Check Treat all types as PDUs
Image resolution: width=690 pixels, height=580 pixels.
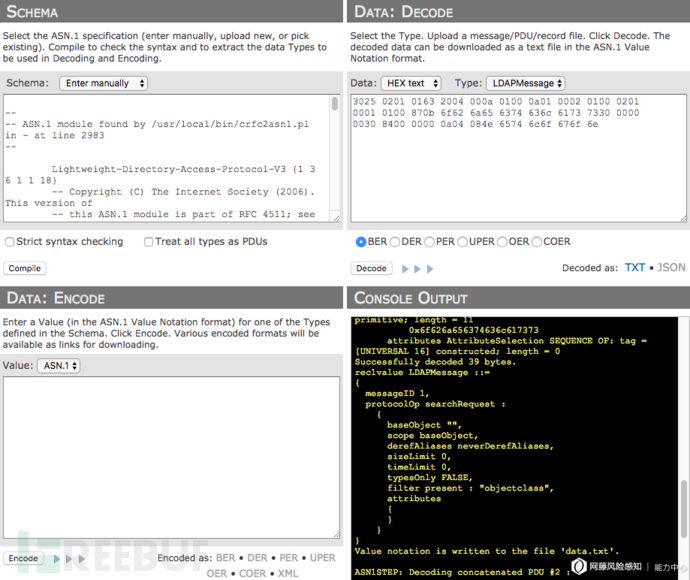pos(149,242)
